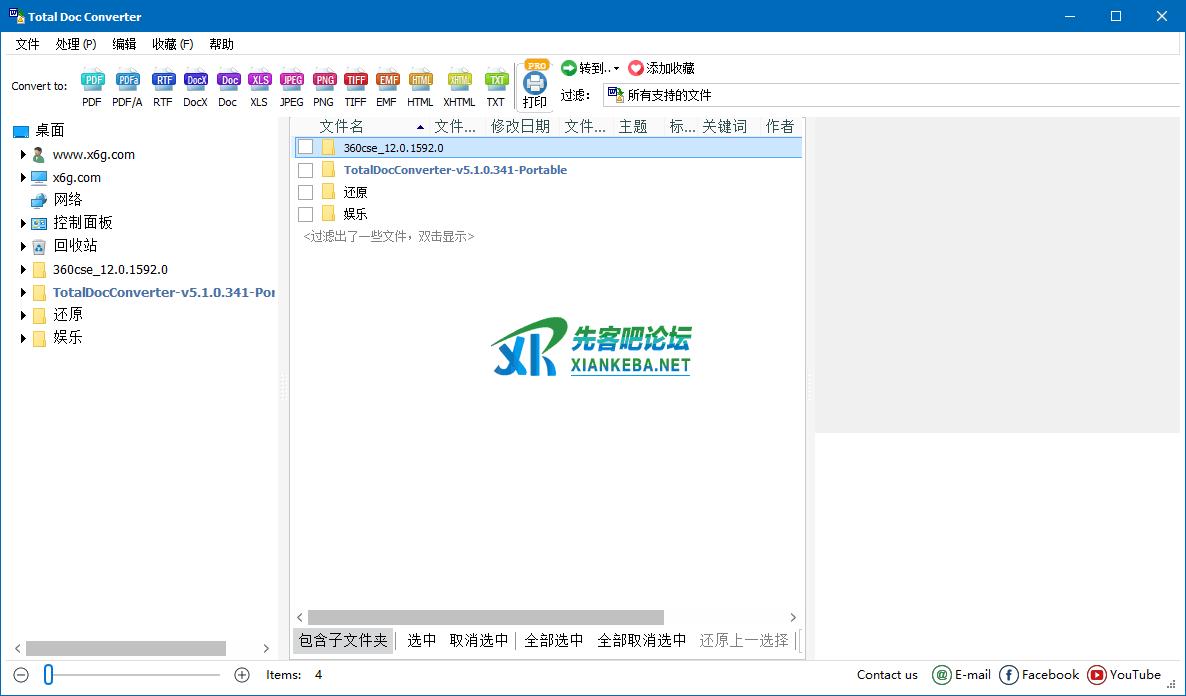
Task: Open the 转到 dropdown arrow
Action: tap(616, 69)
